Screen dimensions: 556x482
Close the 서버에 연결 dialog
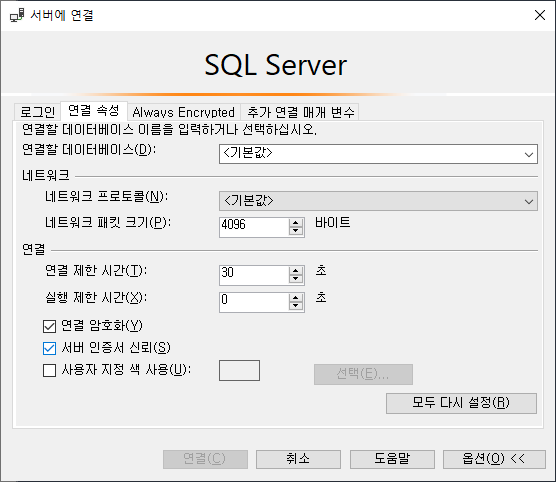pos(540,15)
